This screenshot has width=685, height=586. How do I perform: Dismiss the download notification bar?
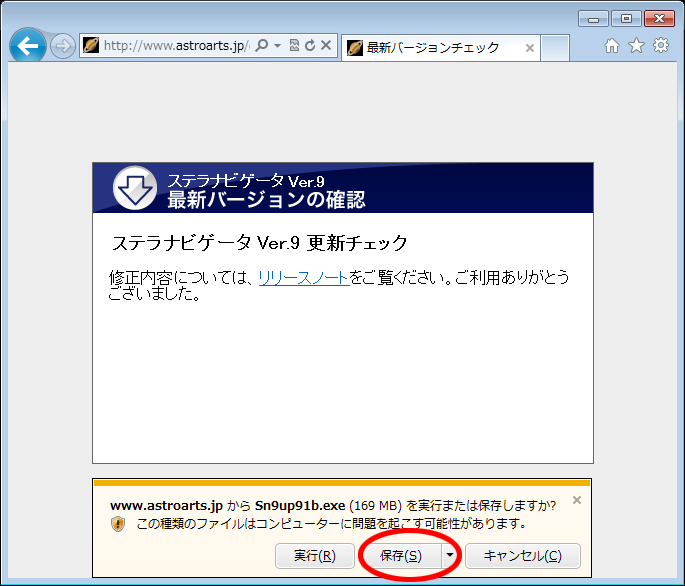click(x=577, y=500)
